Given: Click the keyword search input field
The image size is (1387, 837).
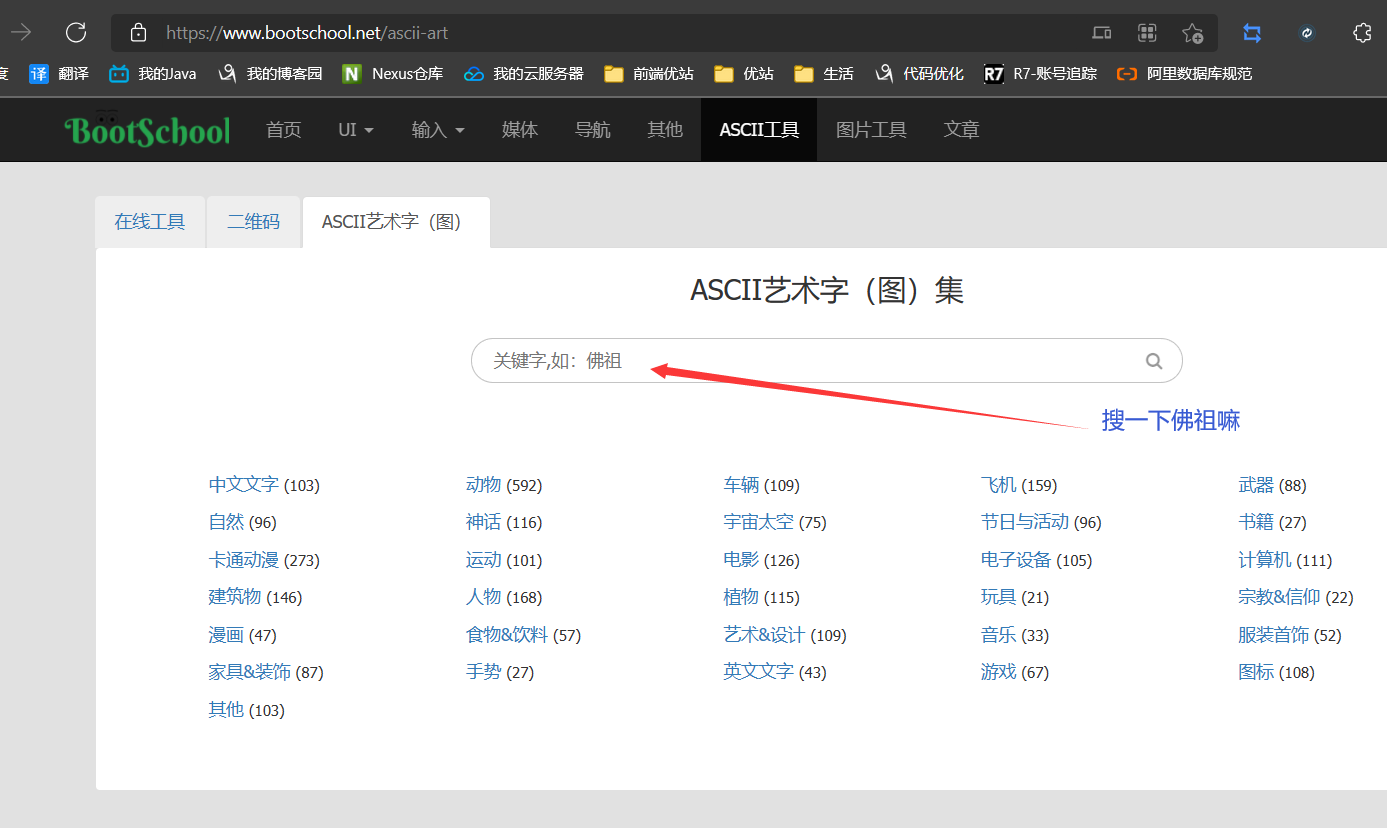Looking at the screenshot, I should 826,361.
